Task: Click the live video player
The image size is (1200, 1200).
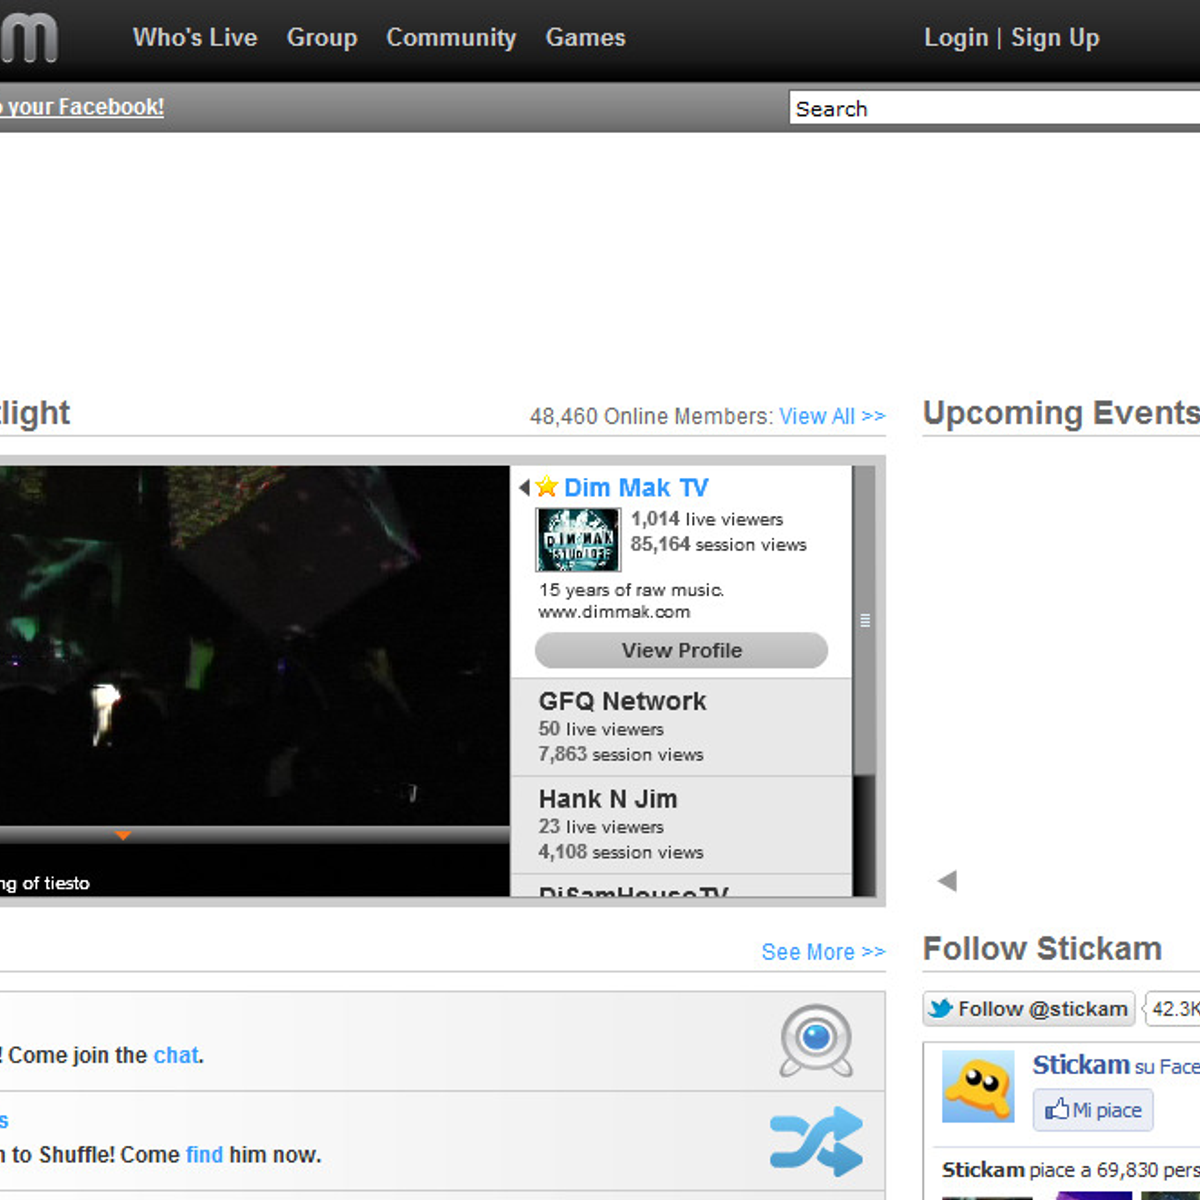Action: tap(255, 646)
